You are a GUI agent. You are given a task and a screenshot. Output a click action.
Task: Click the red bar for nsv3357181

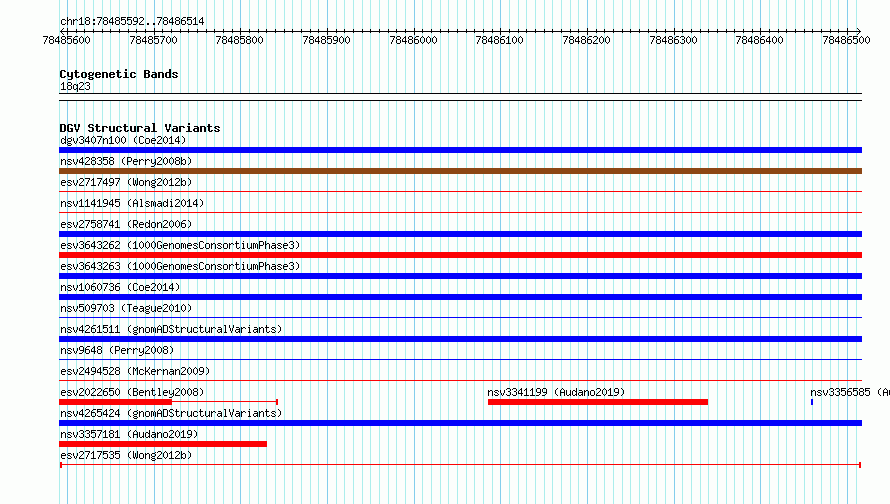click(x=163, y=444)
